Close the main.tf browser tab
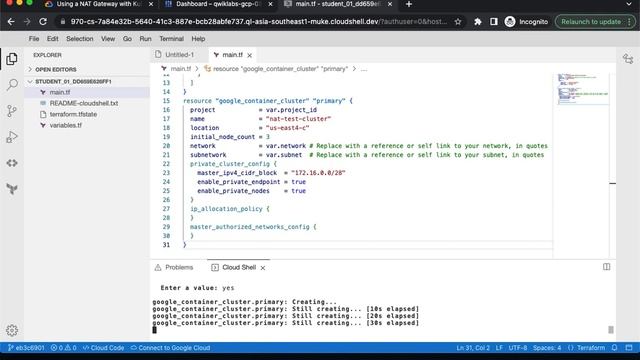The width and height of the screenshot is (640, 360). coord(389,4)
